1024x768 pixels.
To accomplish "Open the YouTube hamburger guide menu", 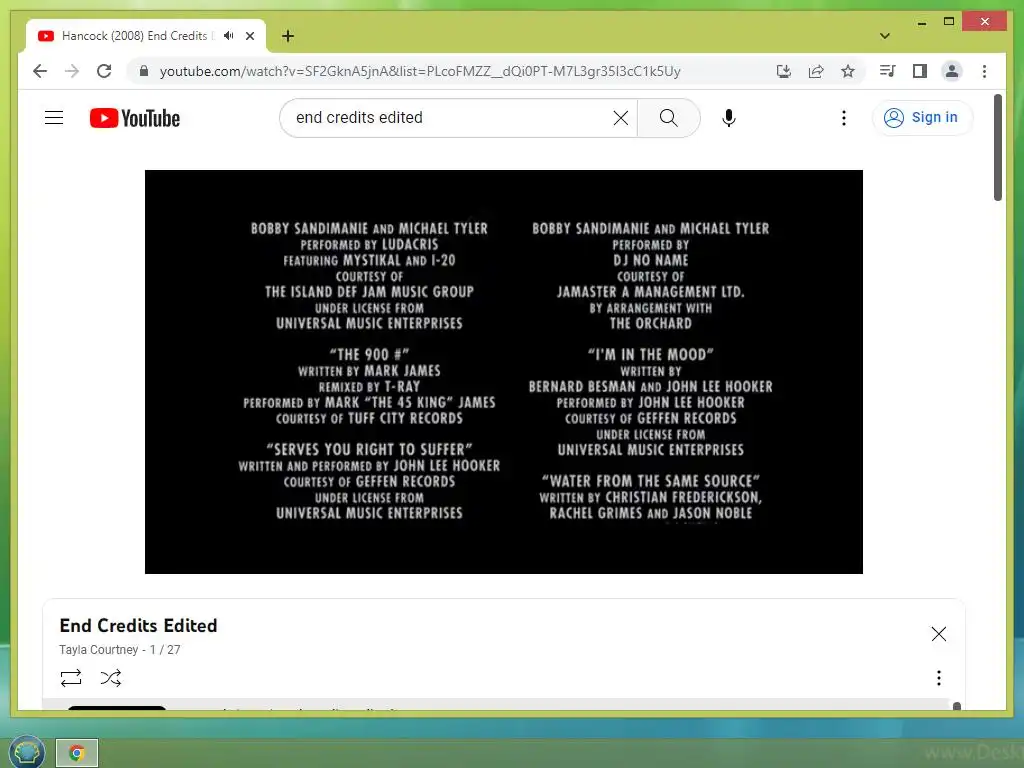I will [x=54, y=118].
